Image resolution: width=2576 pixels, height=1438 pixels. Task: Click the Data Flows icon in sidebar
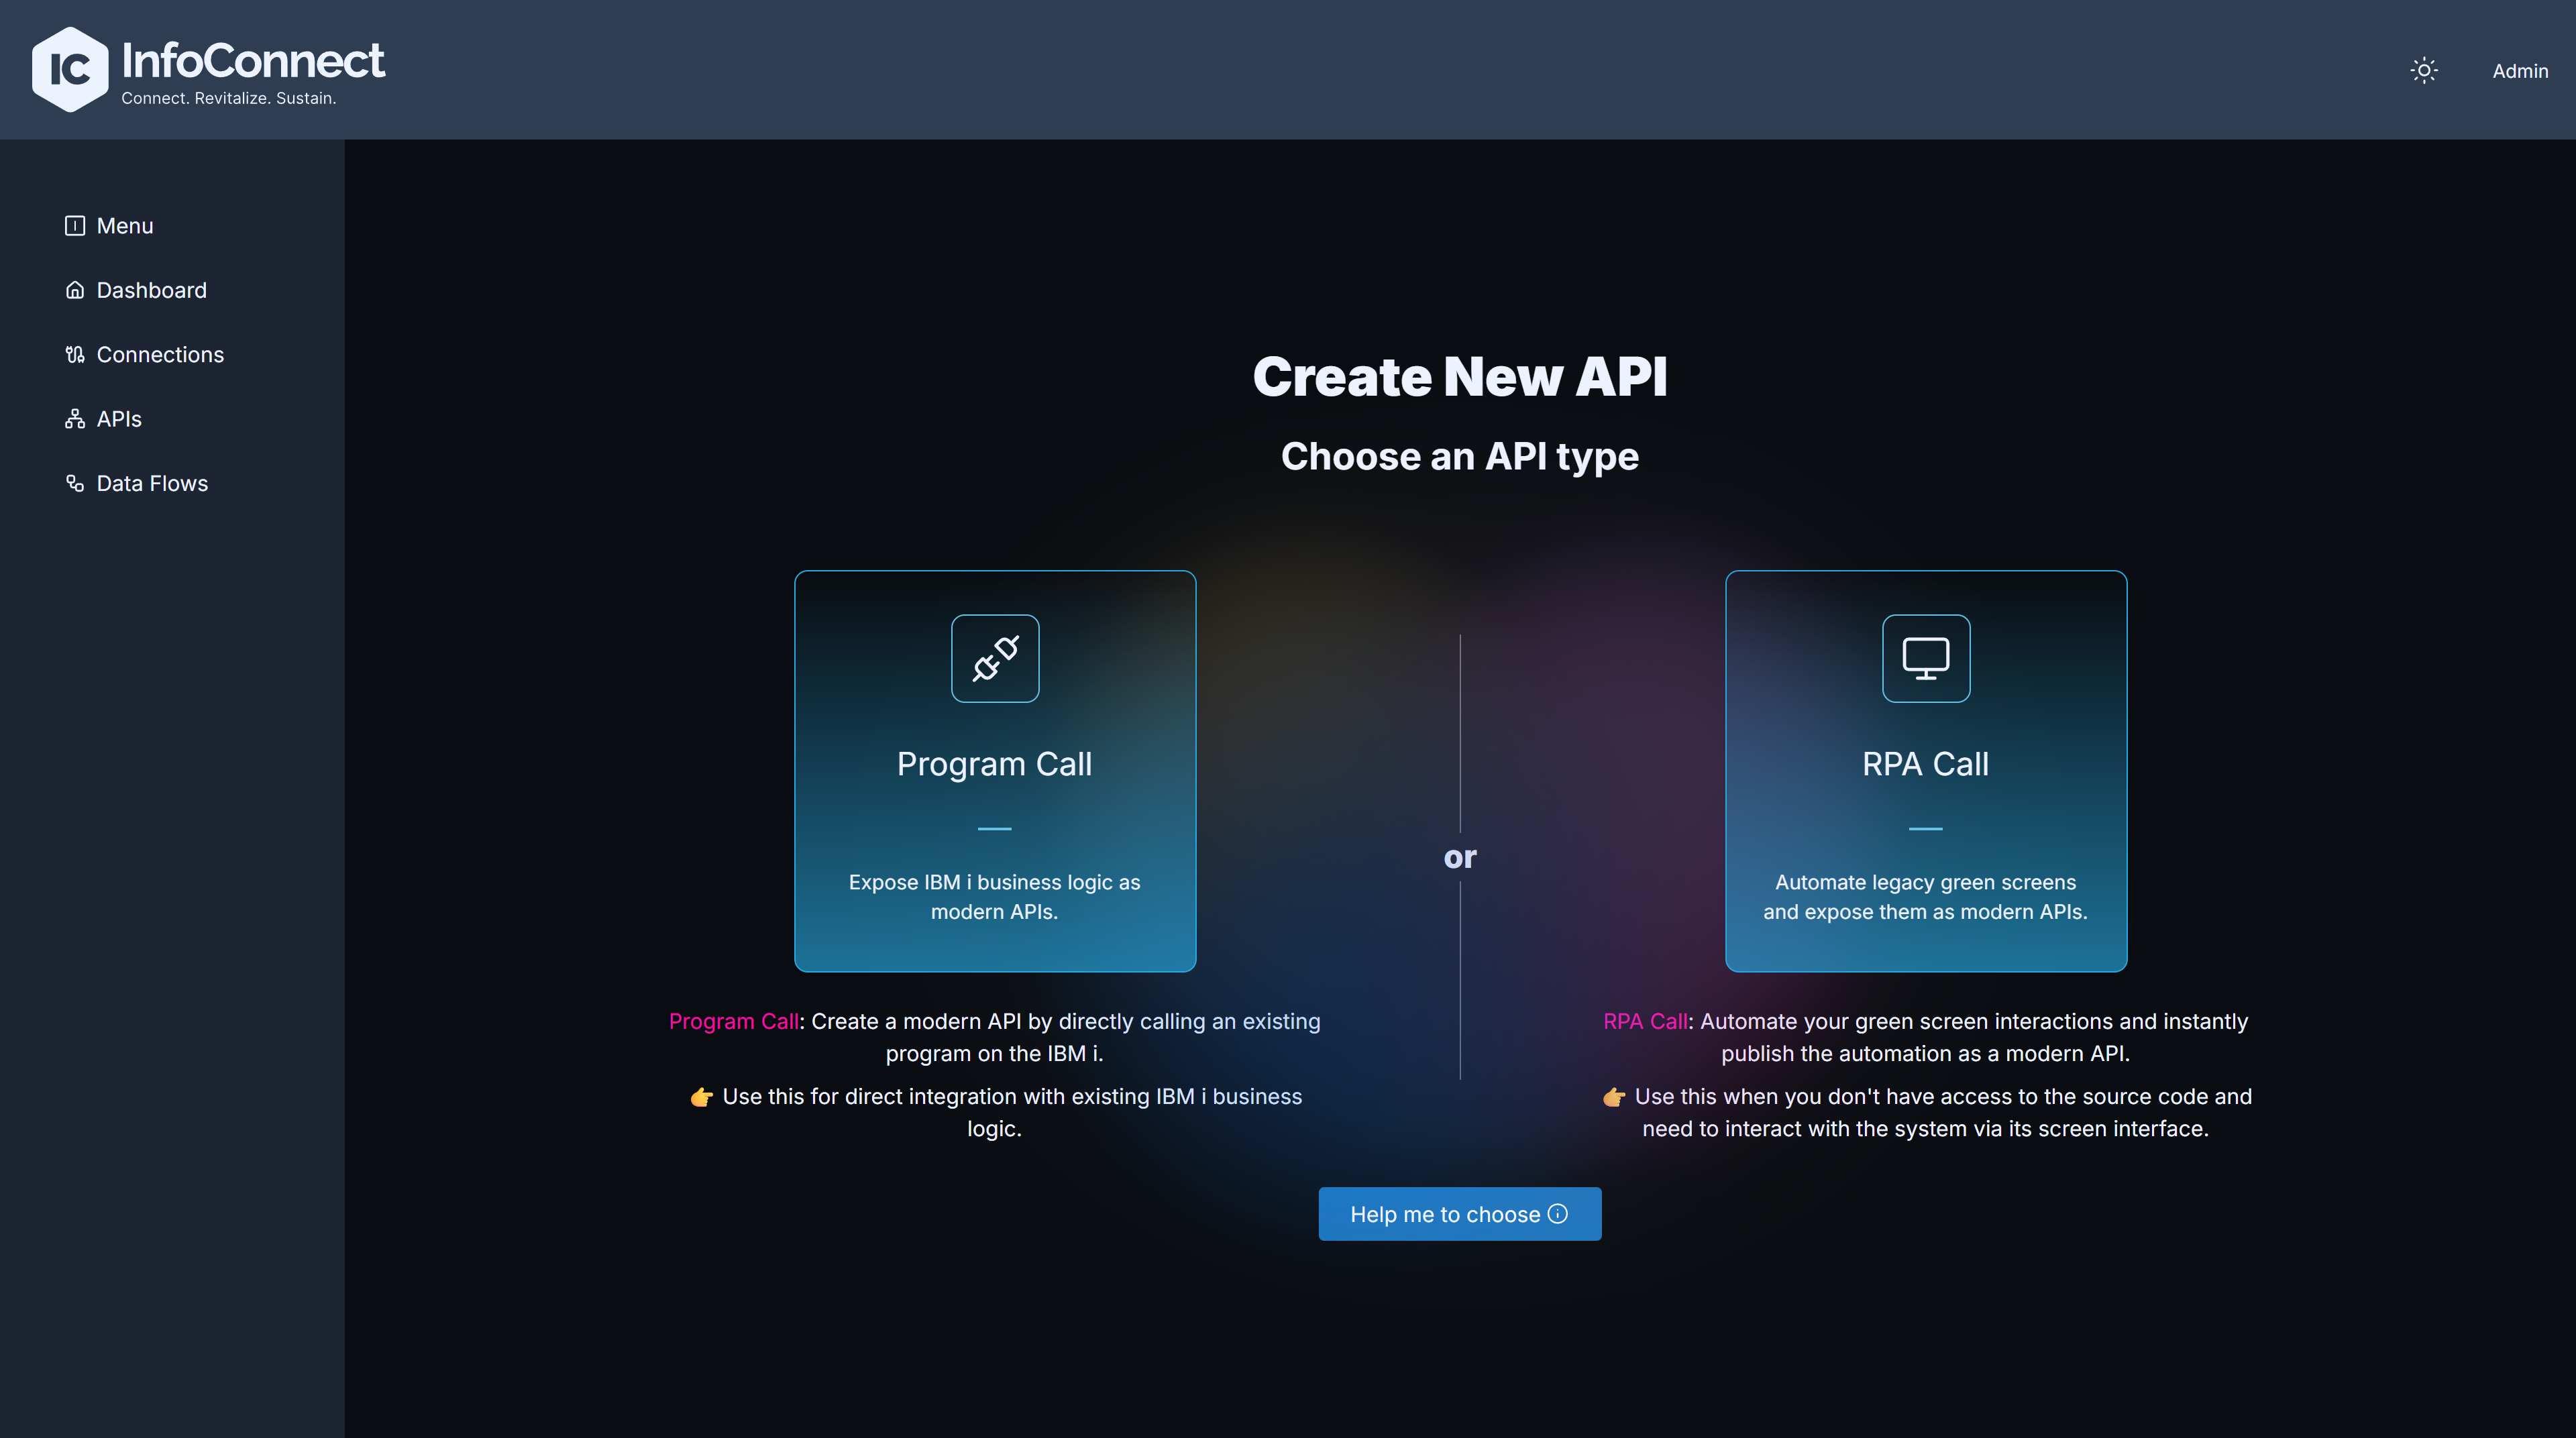(75, 483)
